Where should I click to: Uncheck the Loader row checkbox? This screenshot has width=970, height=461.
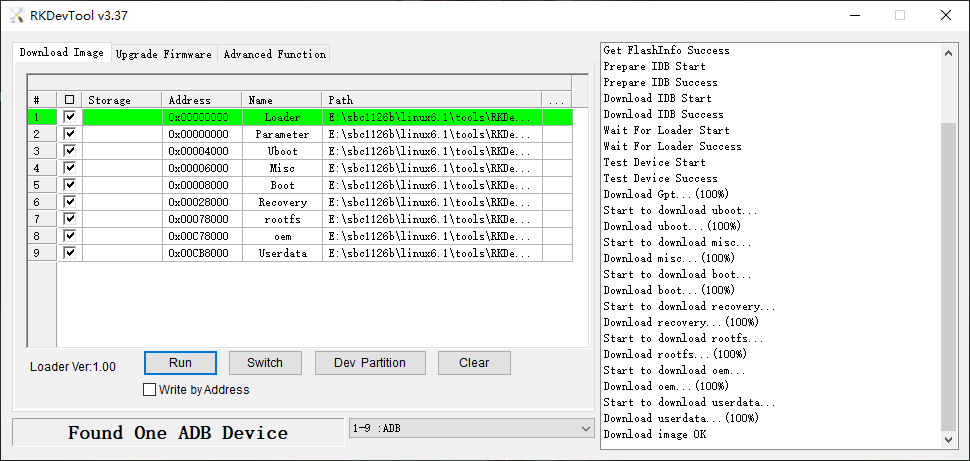70,116
